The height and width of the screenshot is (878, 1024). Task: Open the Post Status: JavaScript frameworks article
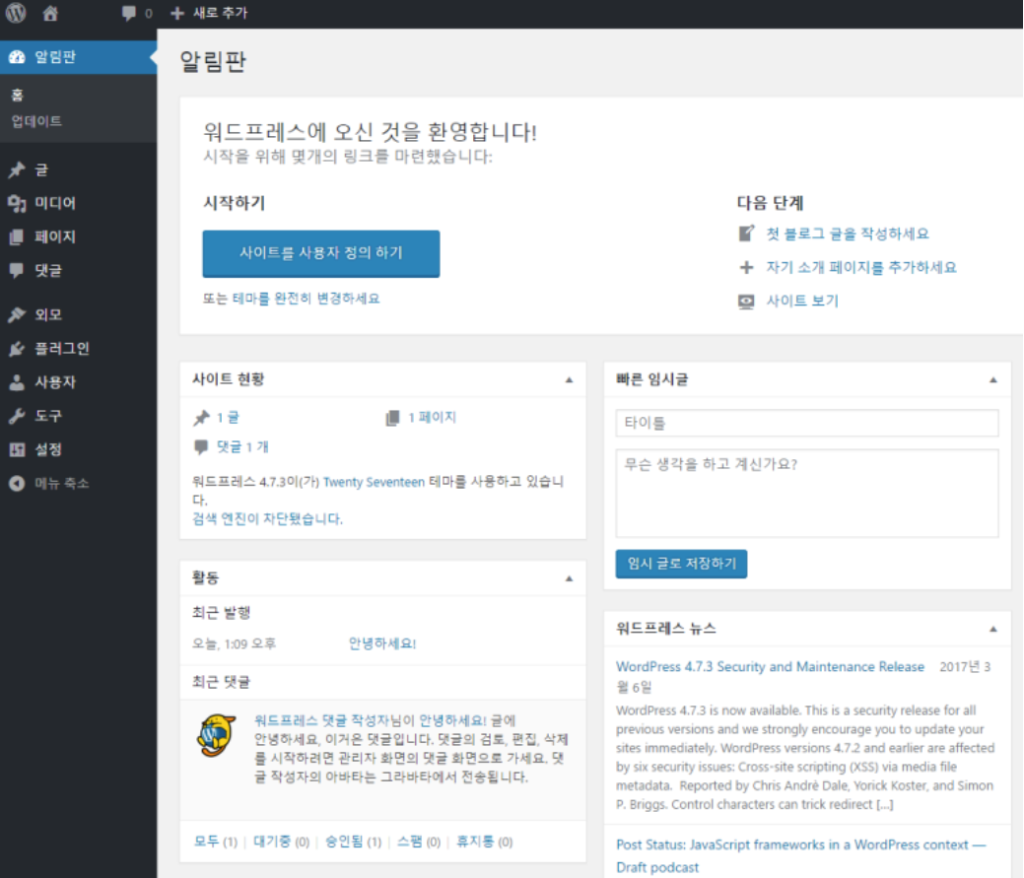[801, 856]
